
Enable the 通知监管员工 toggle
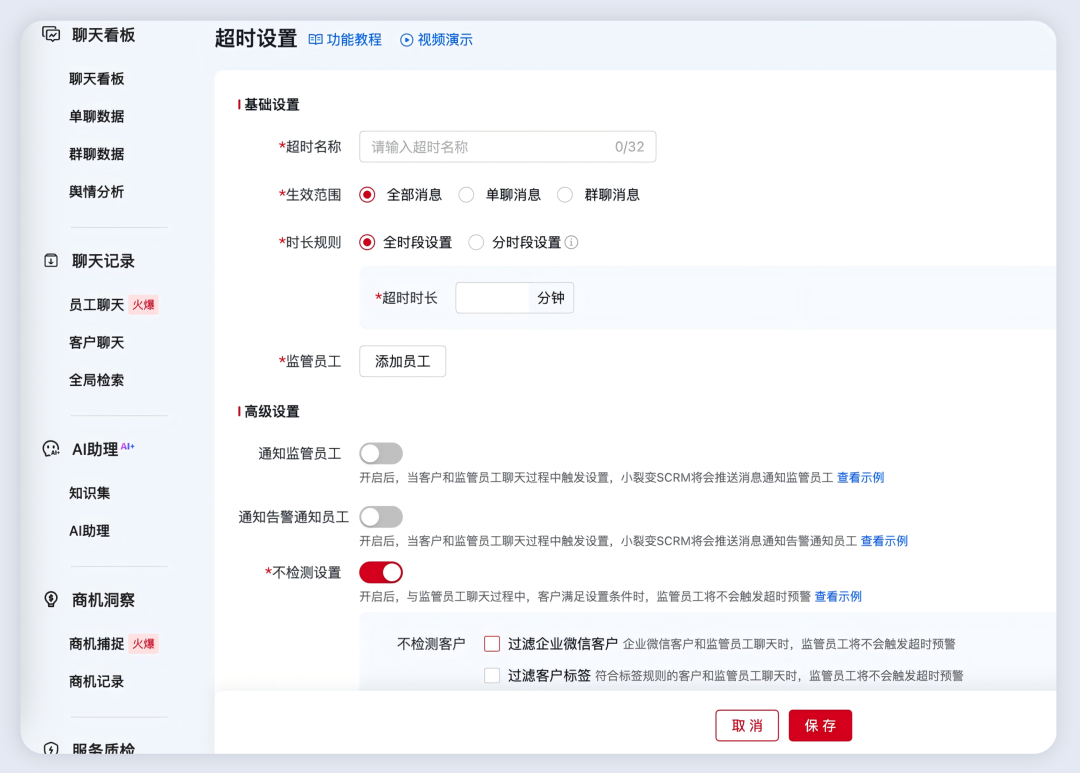[380, 453]
